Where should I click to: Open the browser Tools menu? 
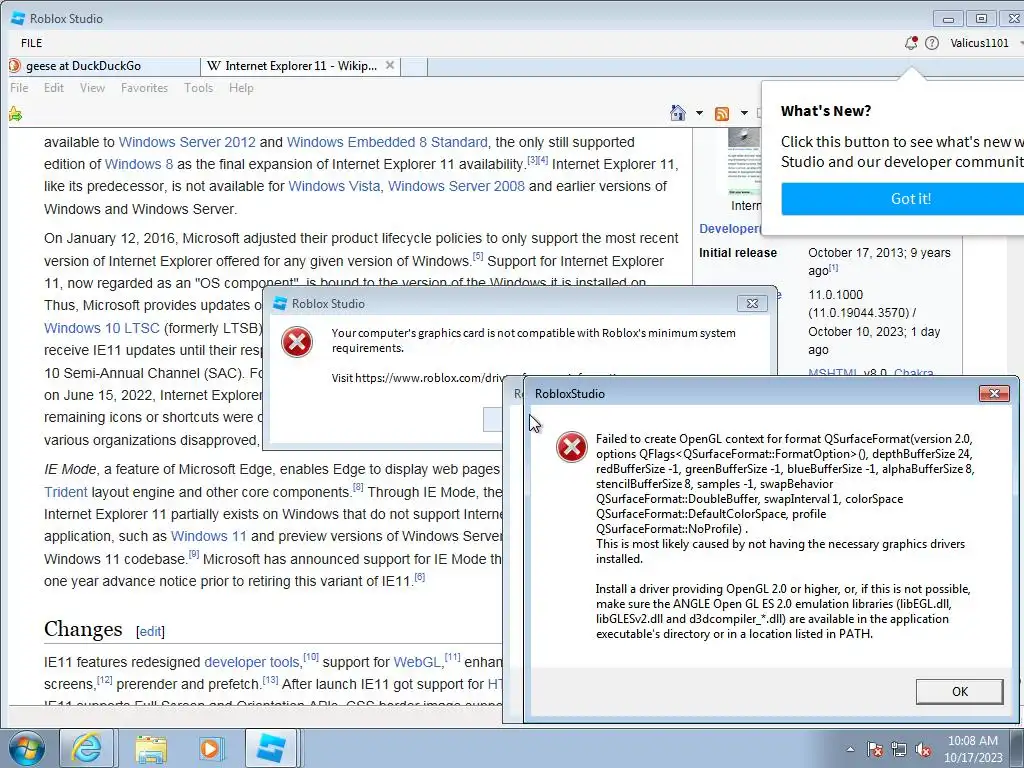(x=199, y=88)
